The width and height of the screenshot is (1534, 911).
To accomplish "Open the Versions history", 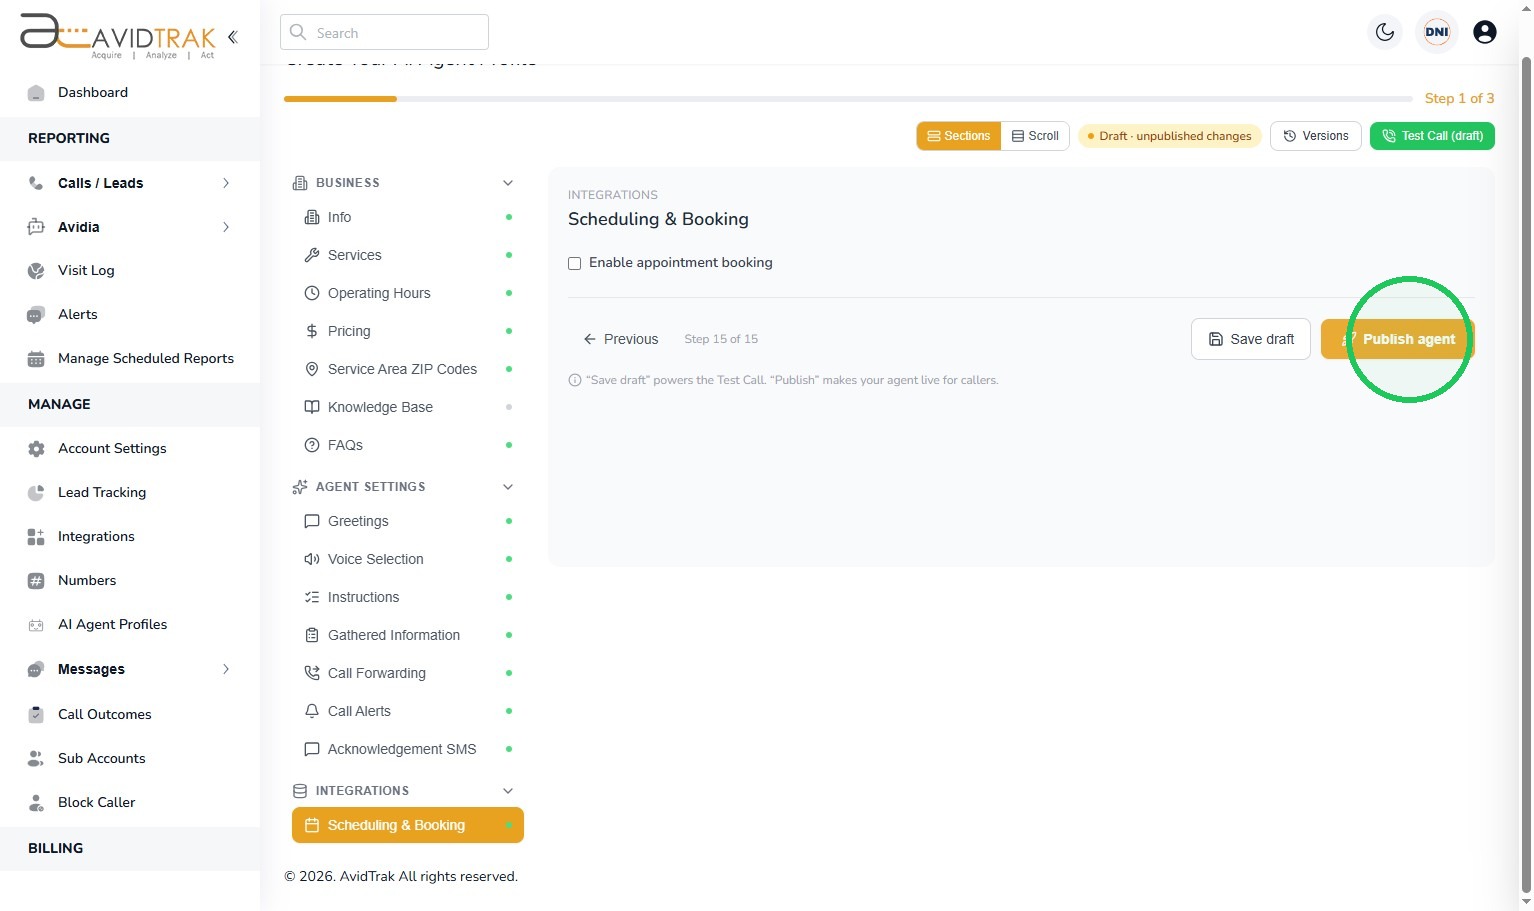I will click(1316, 136).
